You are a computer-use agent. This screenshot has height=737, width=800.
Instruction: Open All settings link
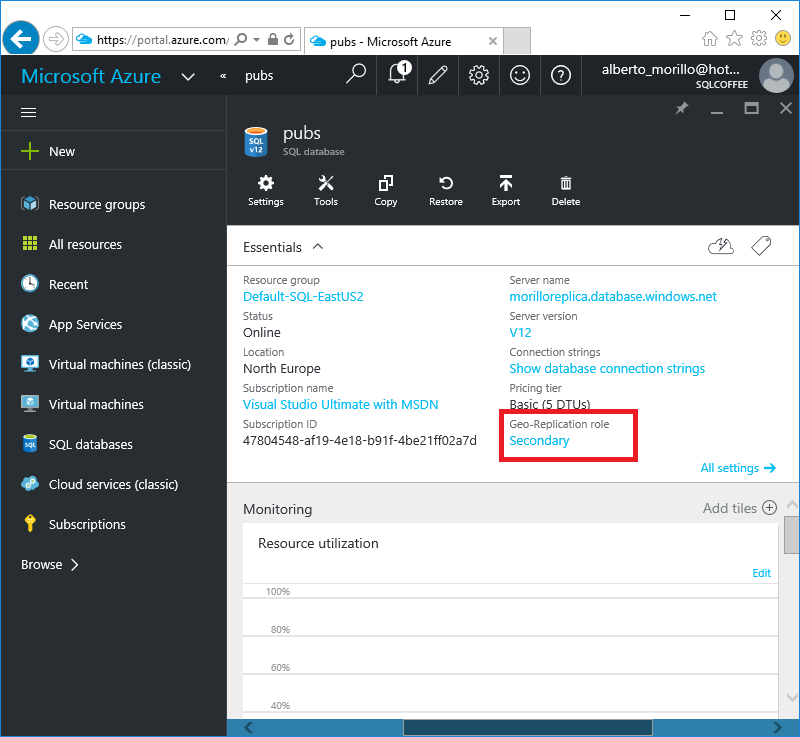[738, 468]
